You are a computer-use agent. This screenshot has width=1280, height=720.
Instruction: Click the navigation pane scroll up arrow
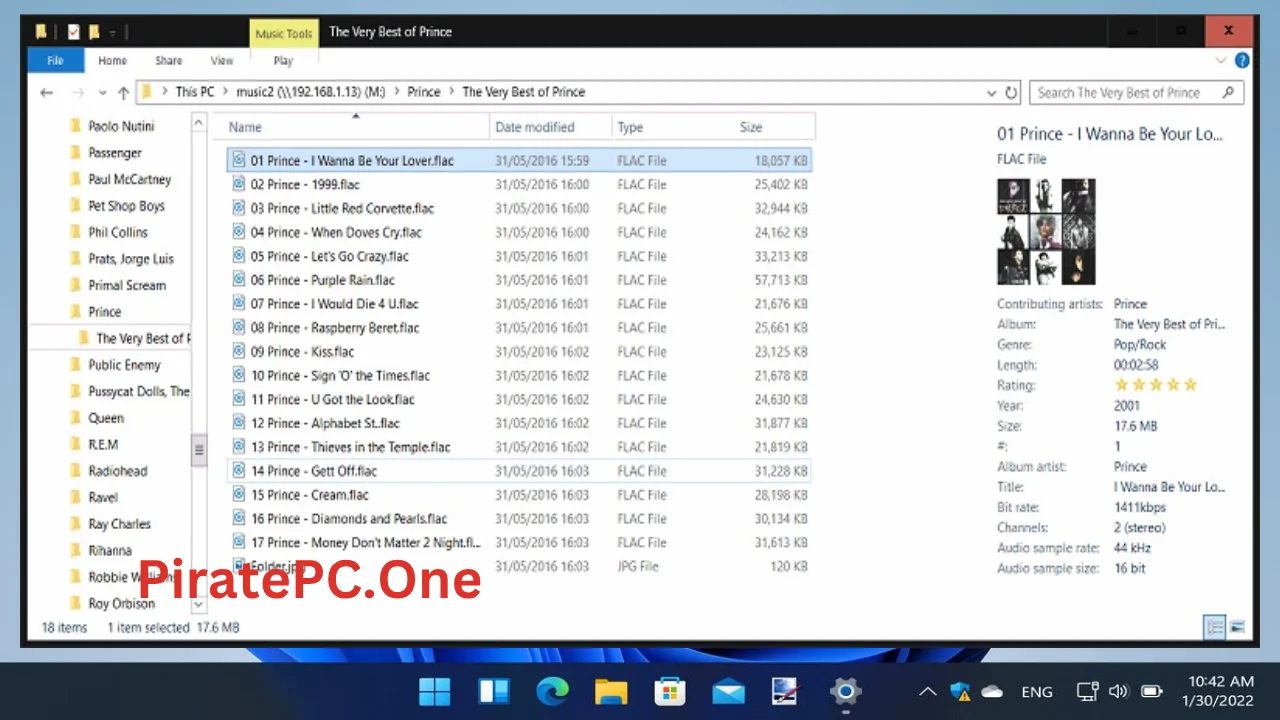[x=198, y=124]
